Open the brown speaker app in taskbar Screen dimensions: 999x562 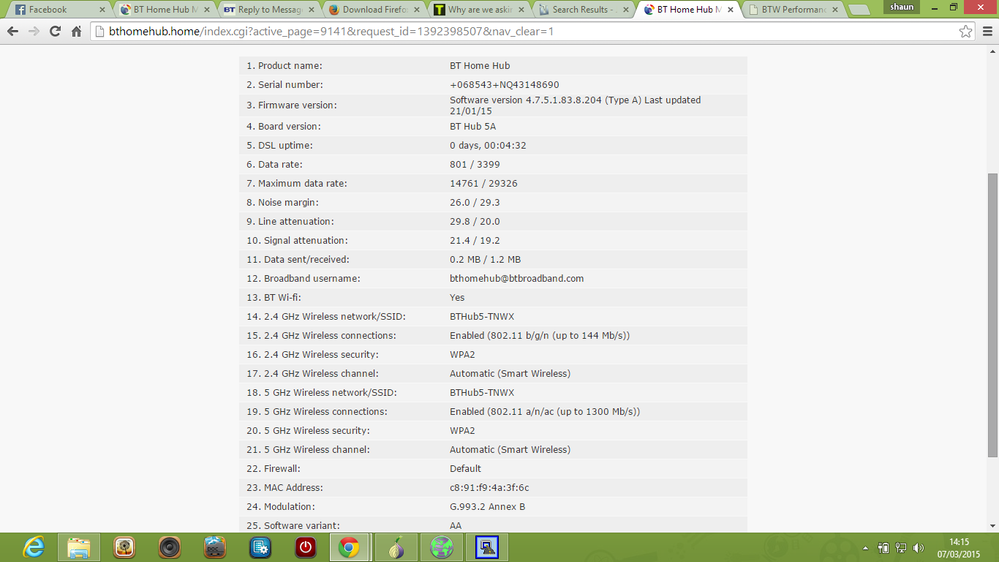click(169, 547)
